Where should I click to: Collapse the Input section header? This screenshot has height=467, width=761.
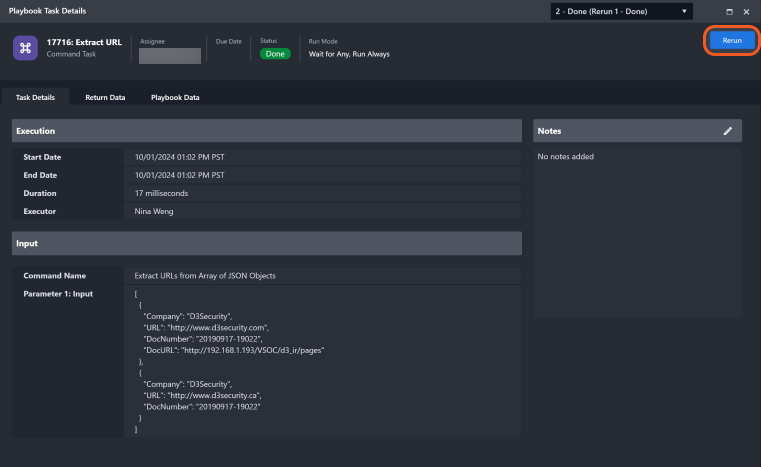coord(266,243)
